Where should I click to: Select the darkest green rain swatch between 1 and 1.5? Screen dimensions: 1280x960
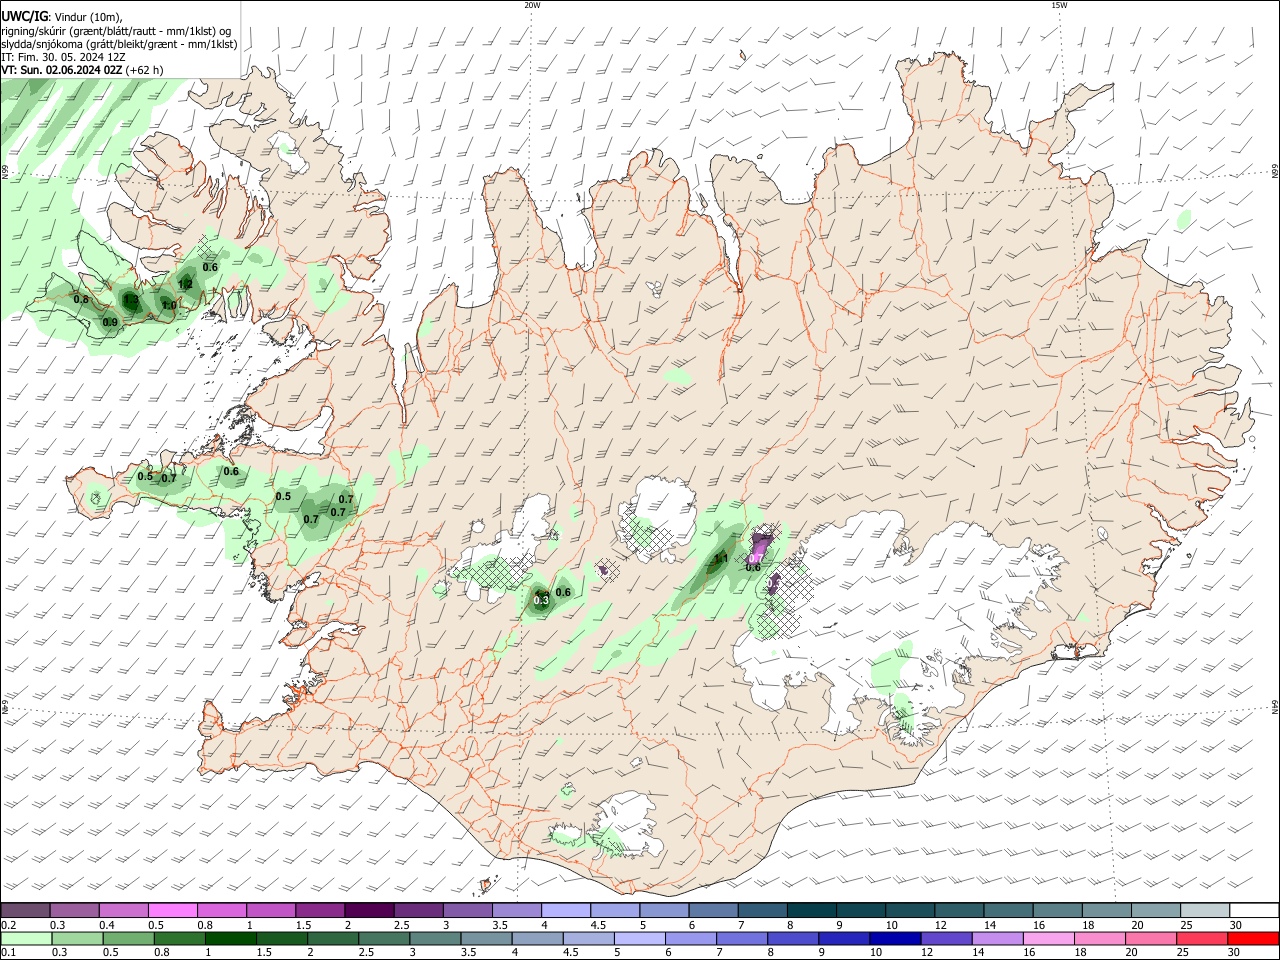(x=230, y=938)
